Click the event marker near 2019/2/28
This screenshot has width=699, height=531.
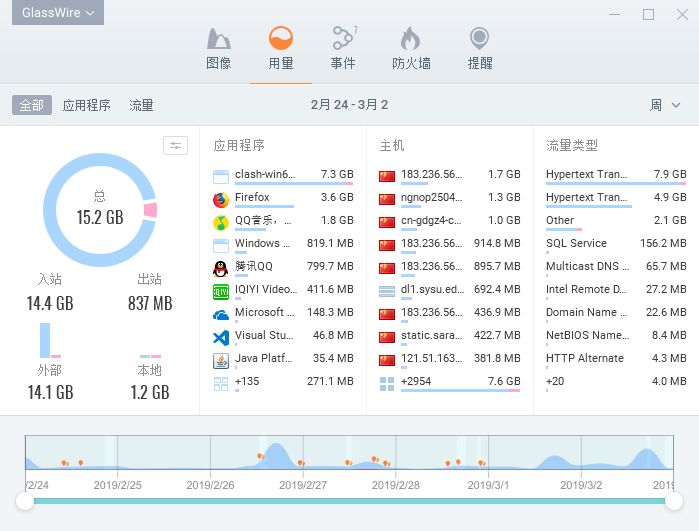(x=386, y=463)
